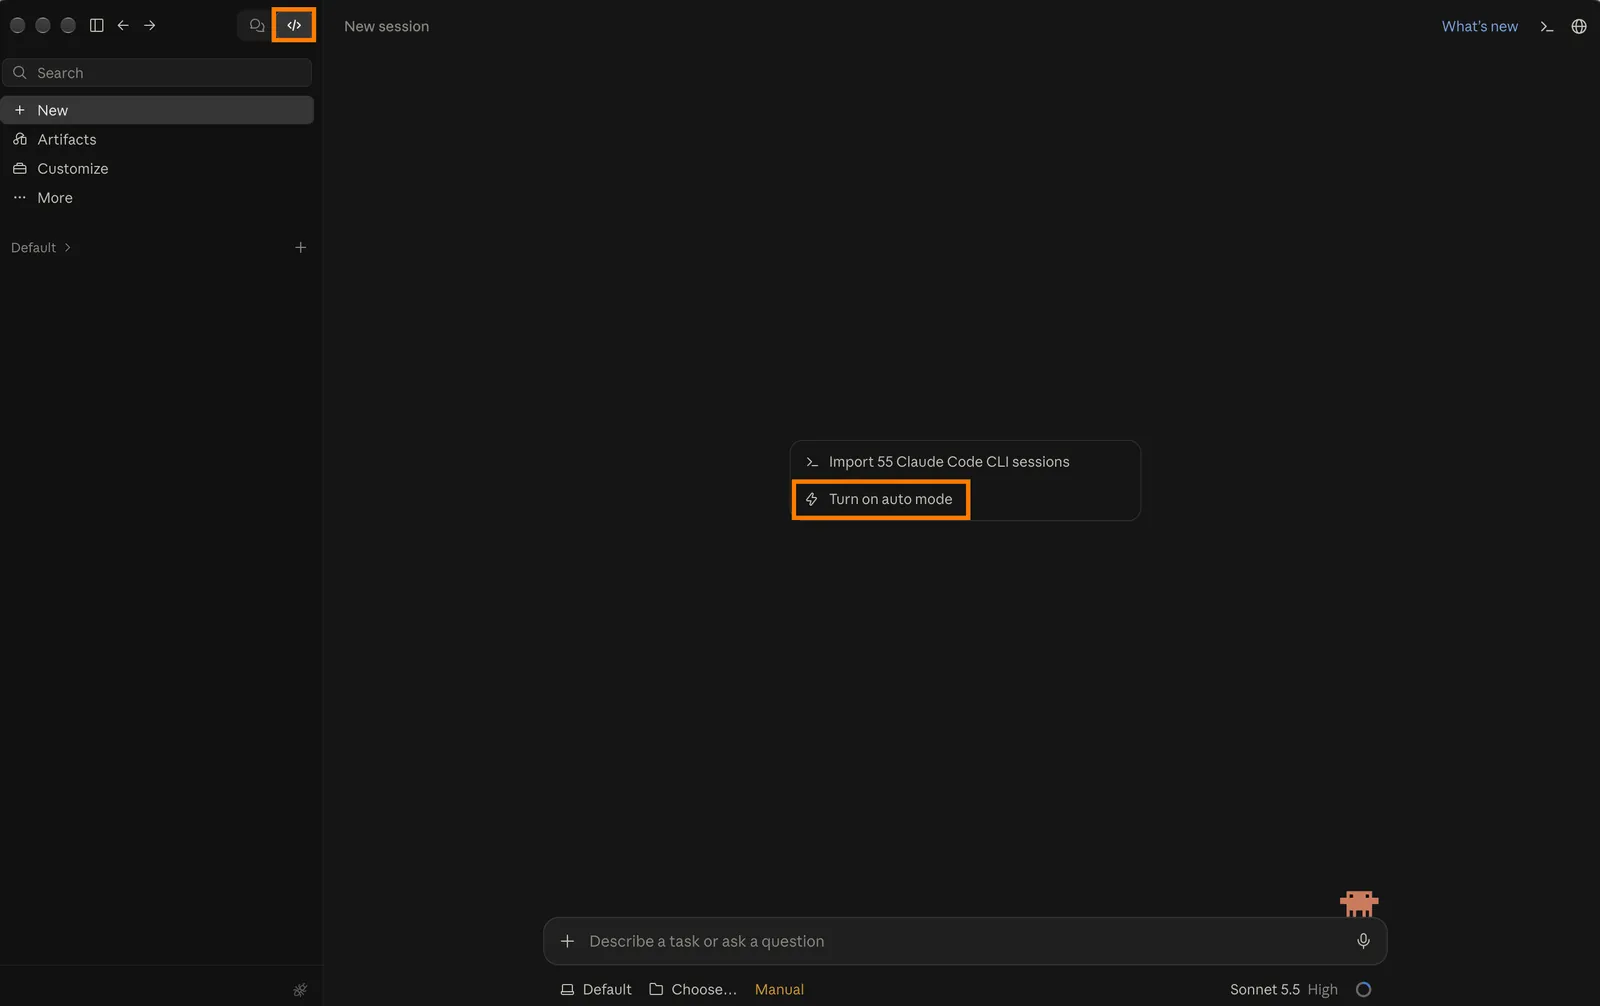
Task: Open Customize in the sidebar
Action: 157,168
